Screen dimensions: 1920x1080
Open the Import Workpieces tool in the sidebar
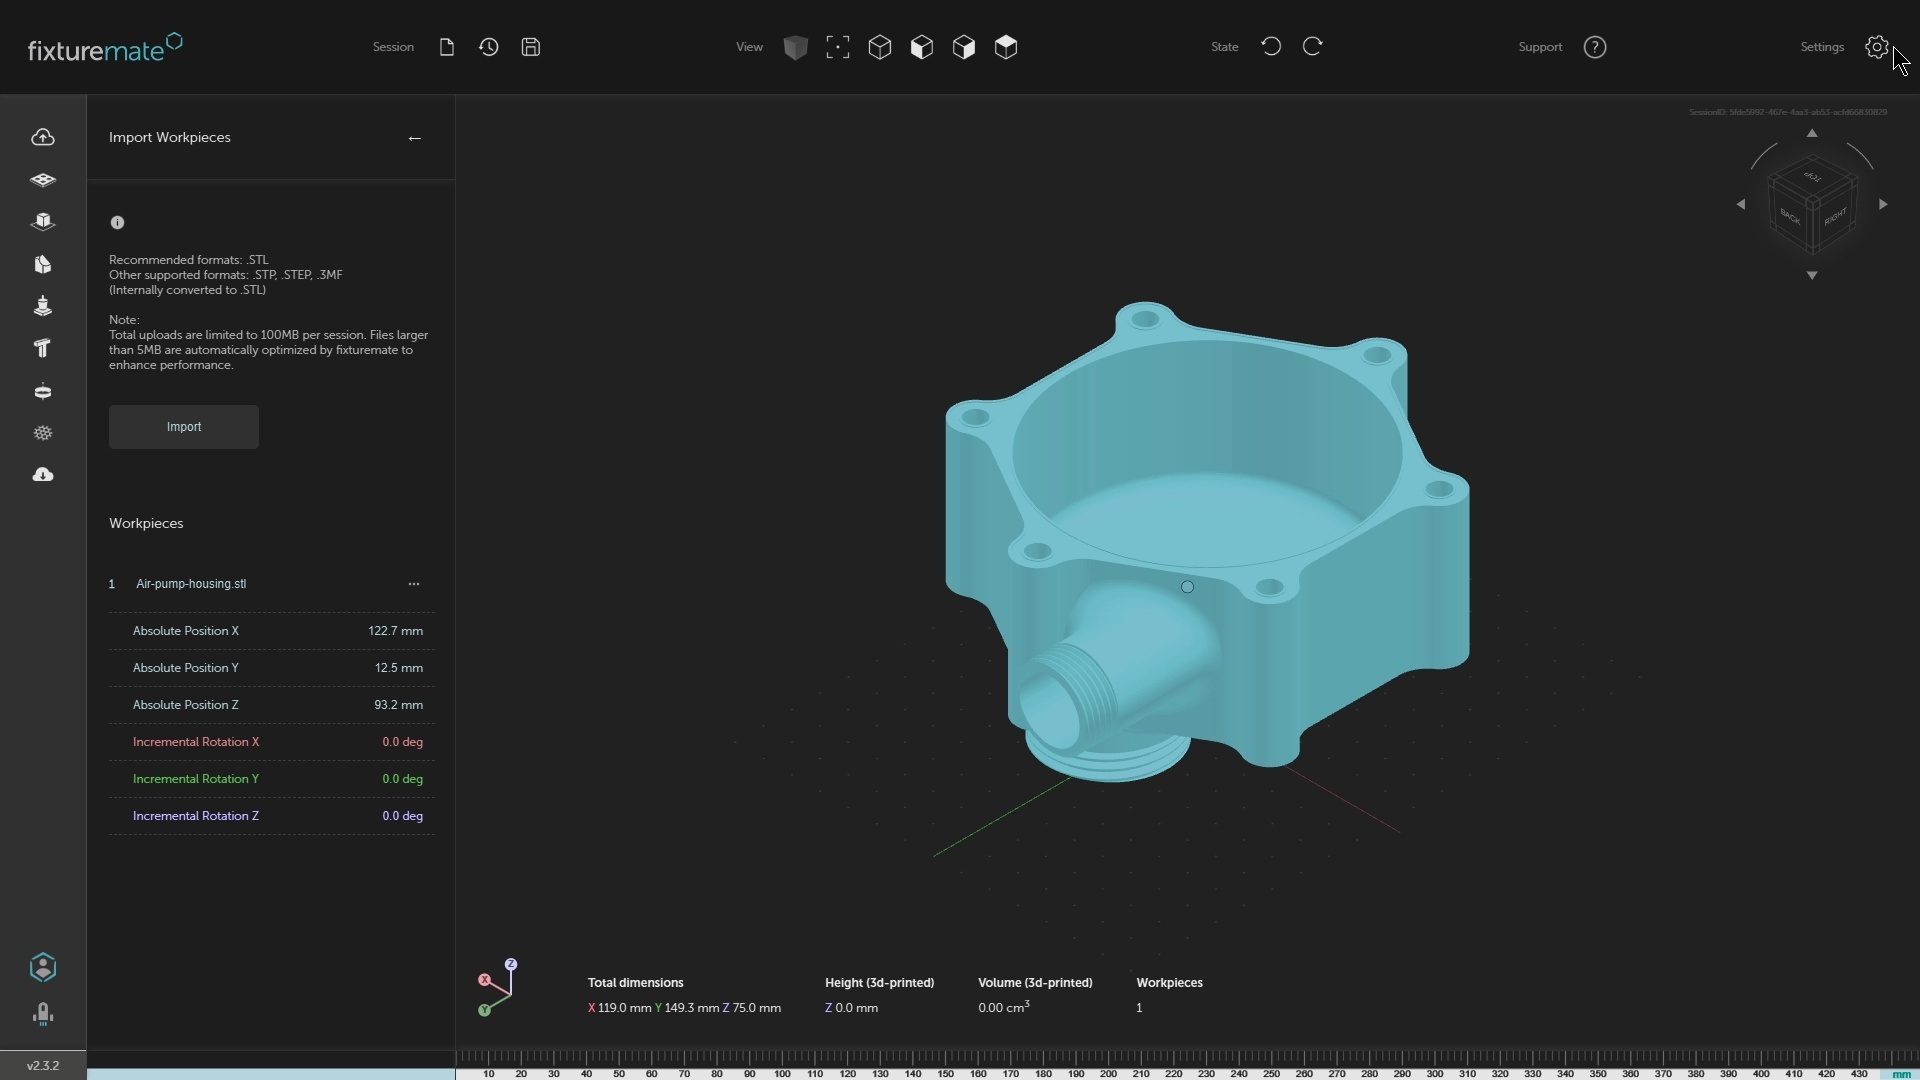[x=43, y=137]
